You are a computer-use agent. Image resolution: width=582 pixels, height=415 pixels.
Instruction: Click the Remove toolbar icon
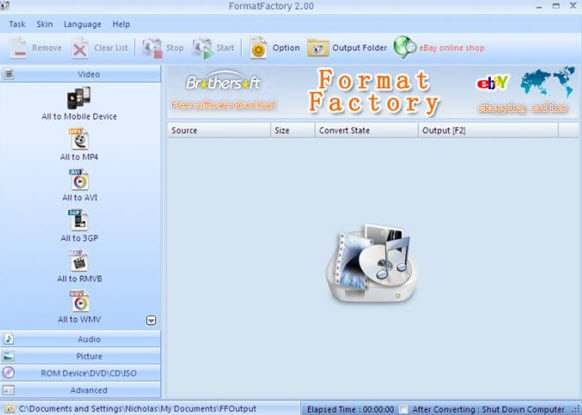pyautogui.click(x=18, y=48)
